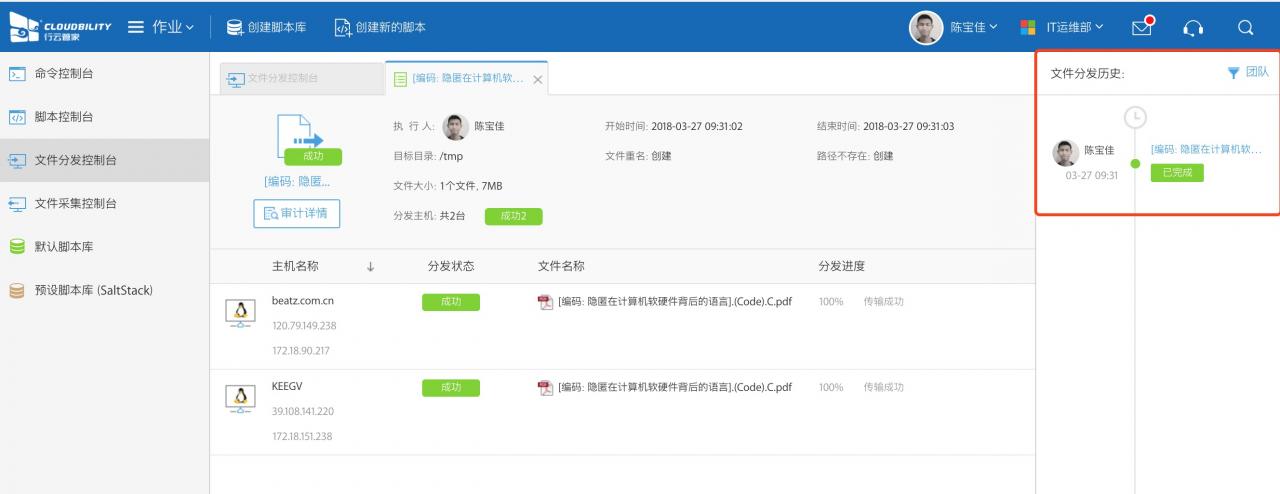
Task: Expand the 陈宝佳 user account dropdown
Action: pos(953,28)
